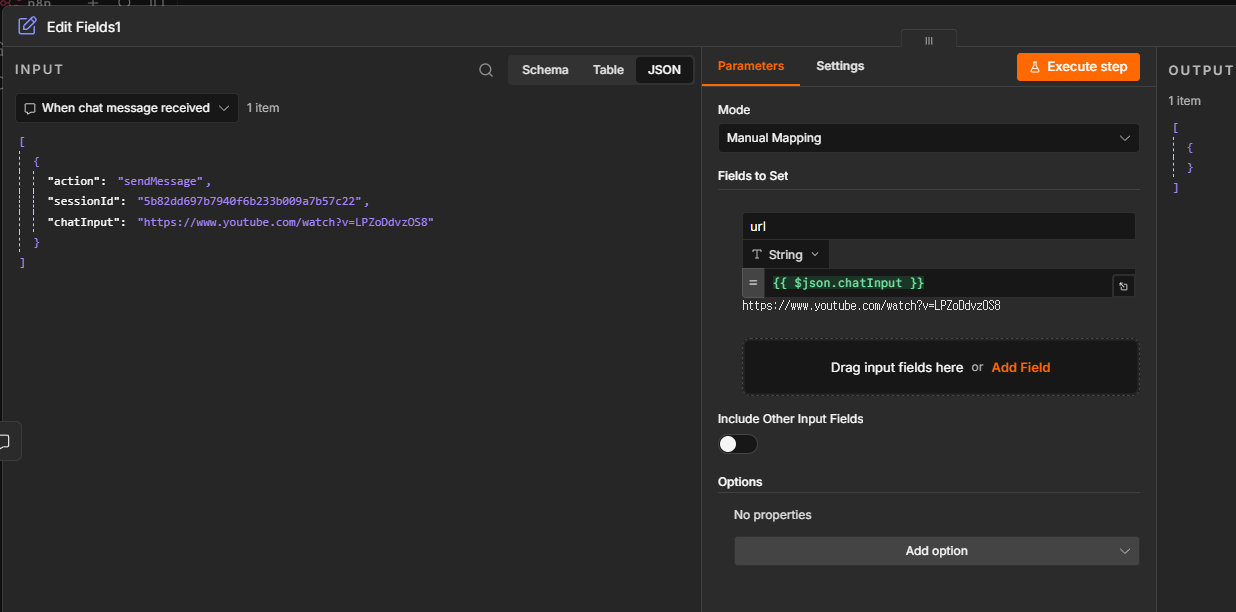Expand the String type selector

tap(785, 255)
